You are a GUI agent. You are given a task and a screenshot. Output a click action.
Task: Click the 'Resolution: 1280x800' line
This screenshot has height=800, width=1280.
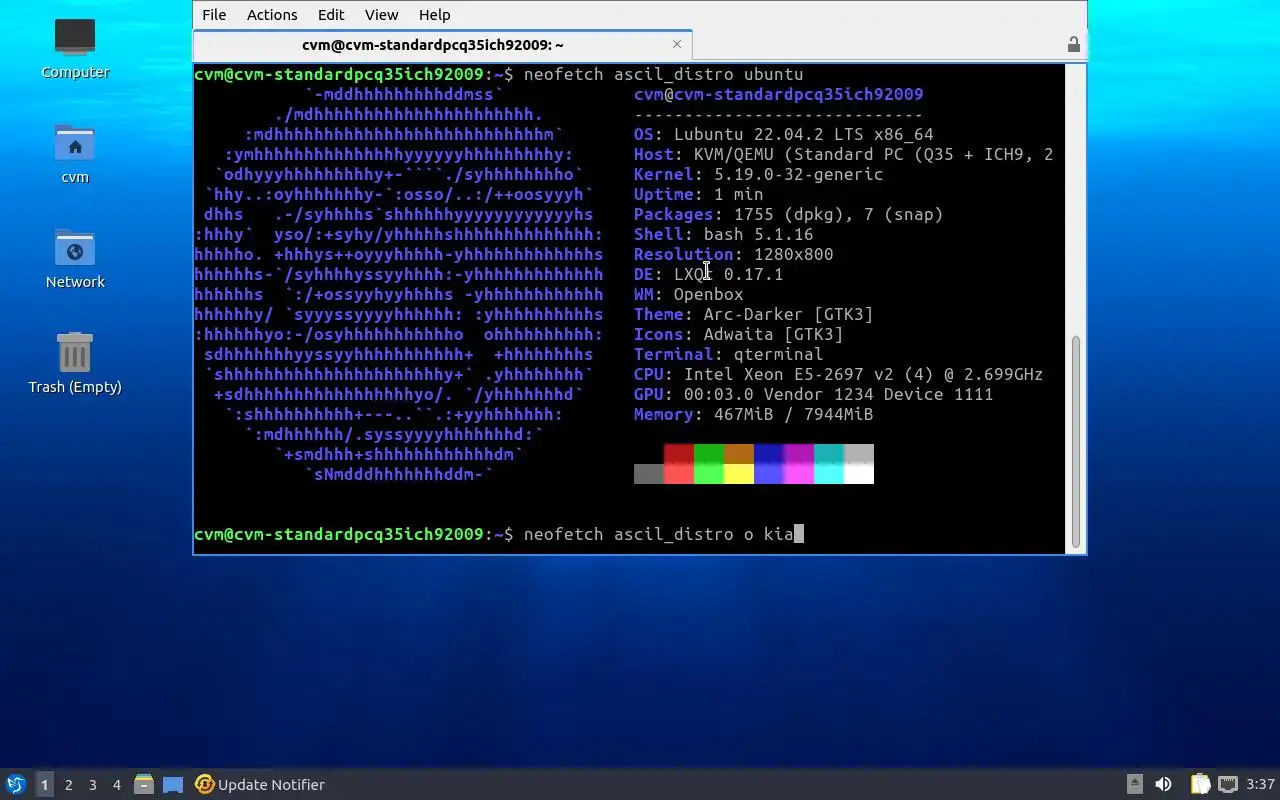pos(733,254)
